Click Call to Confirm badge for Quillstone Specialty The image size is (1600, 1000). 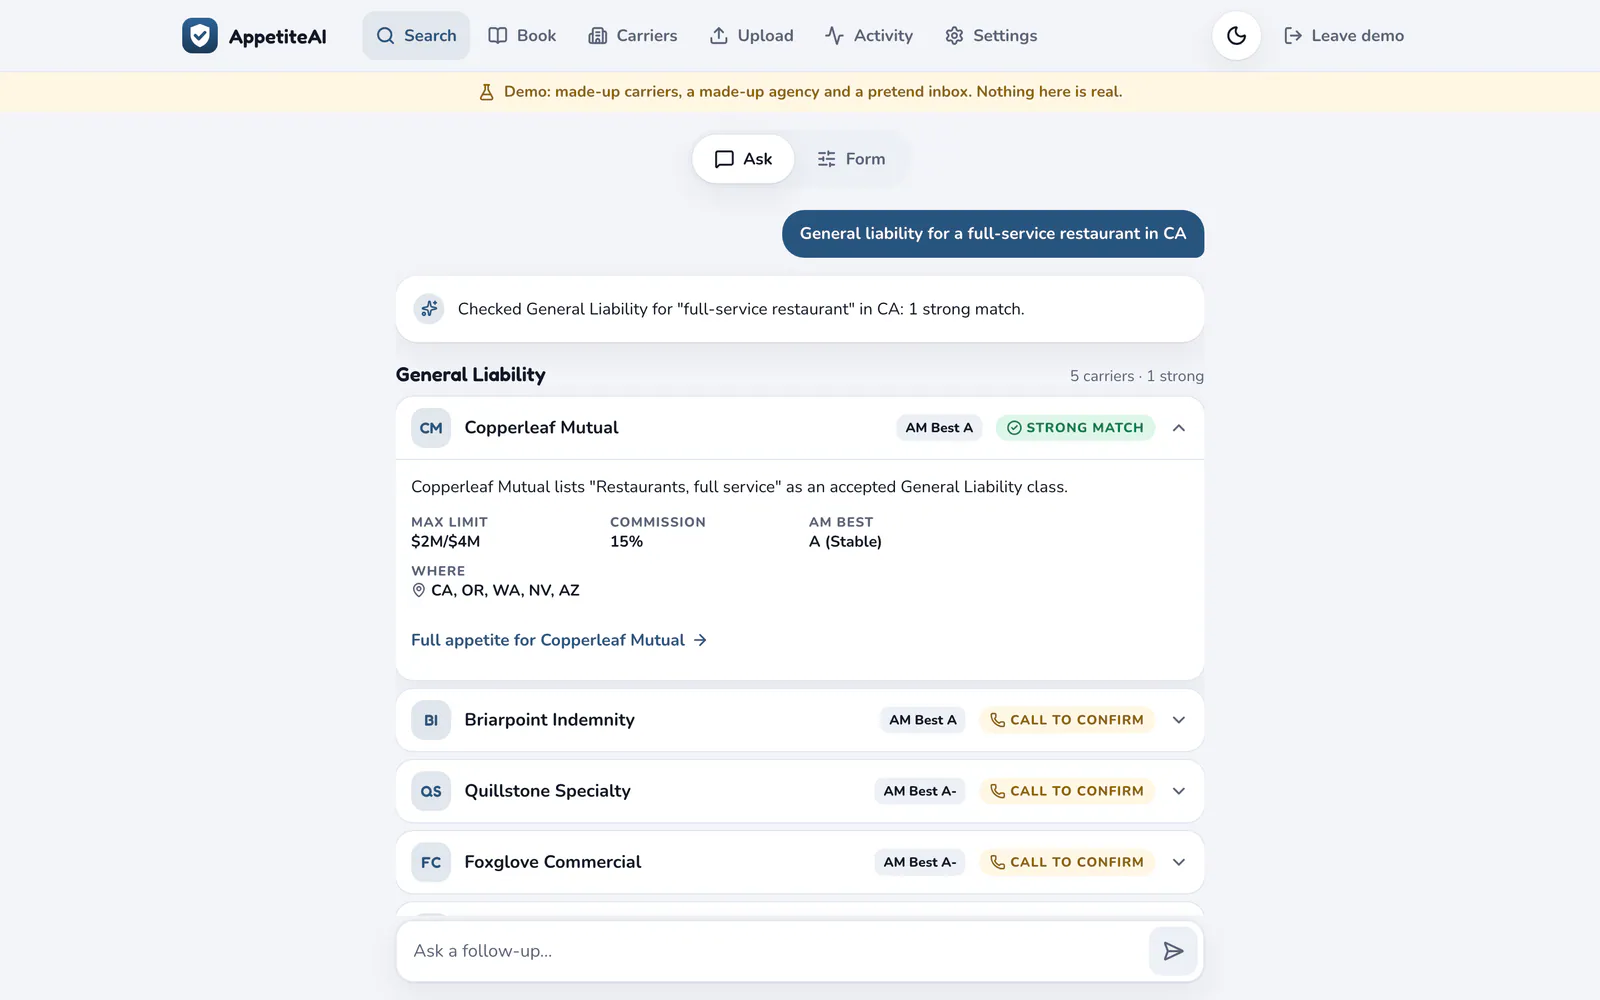coord(1067,791)
